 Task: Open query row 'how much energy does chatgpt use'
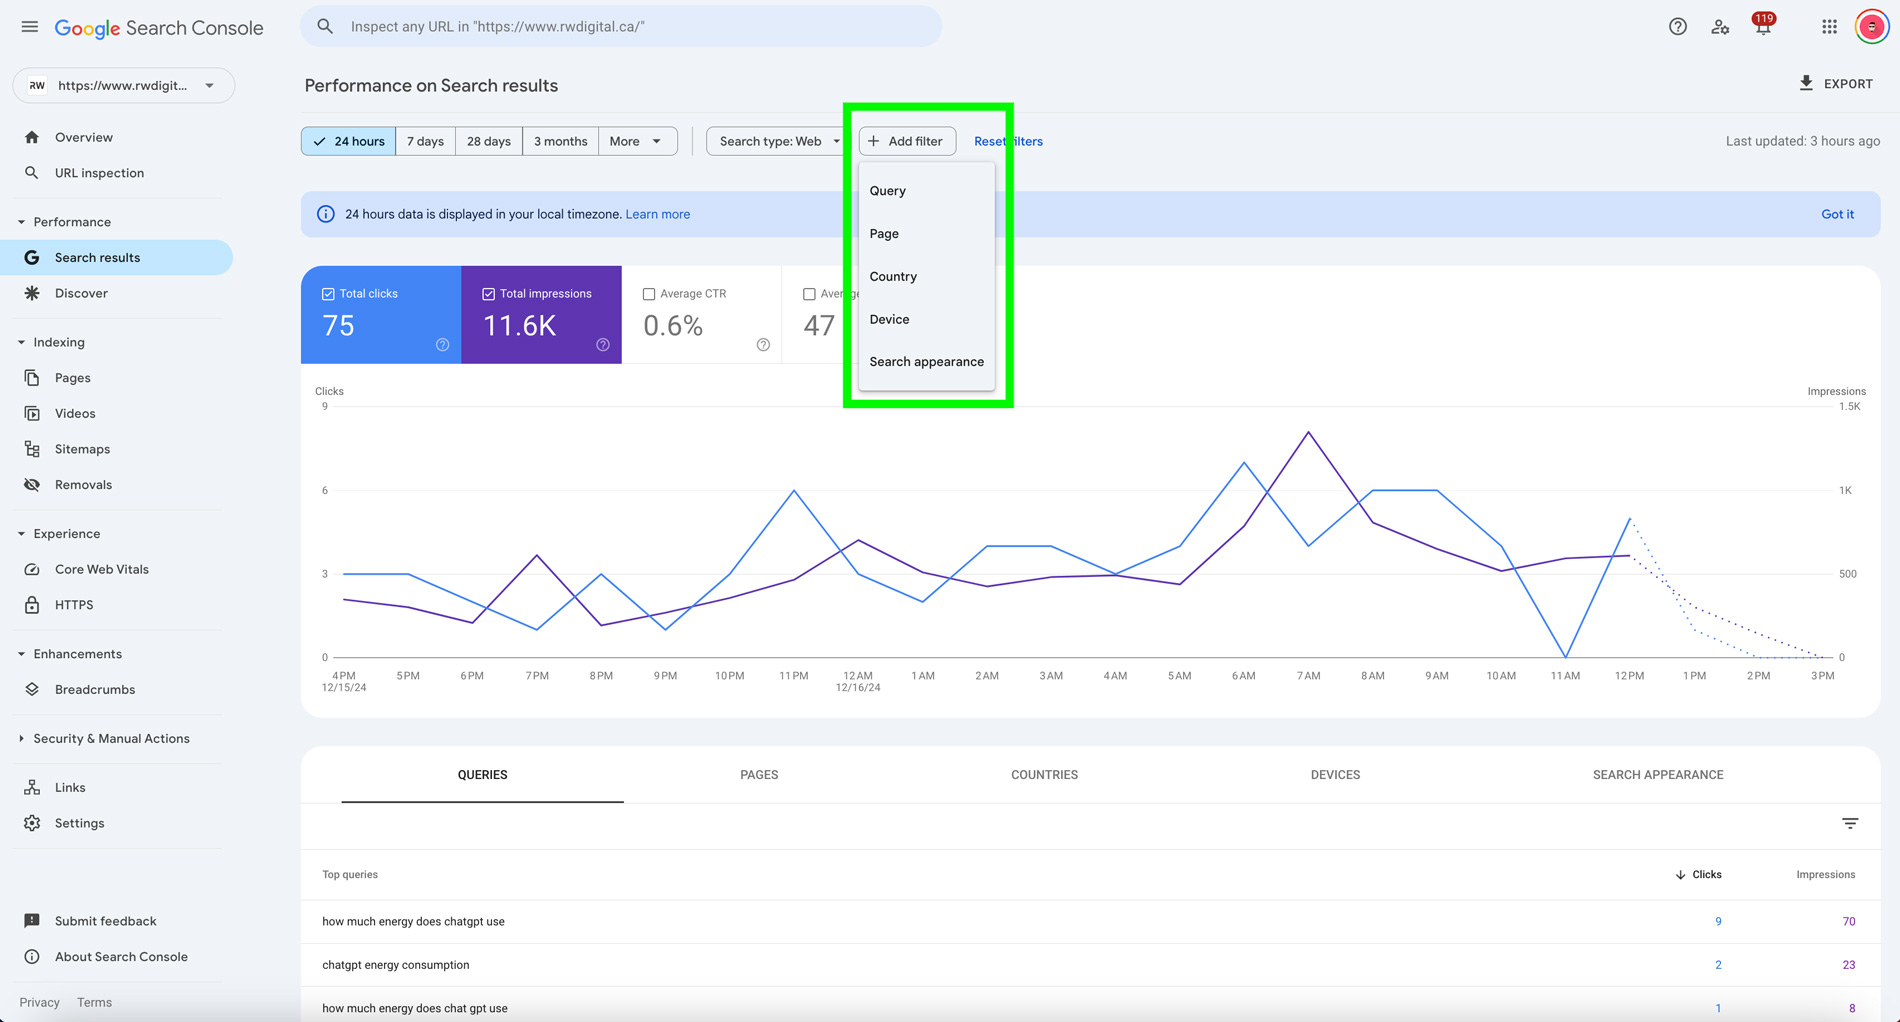tap(1090, 922)
